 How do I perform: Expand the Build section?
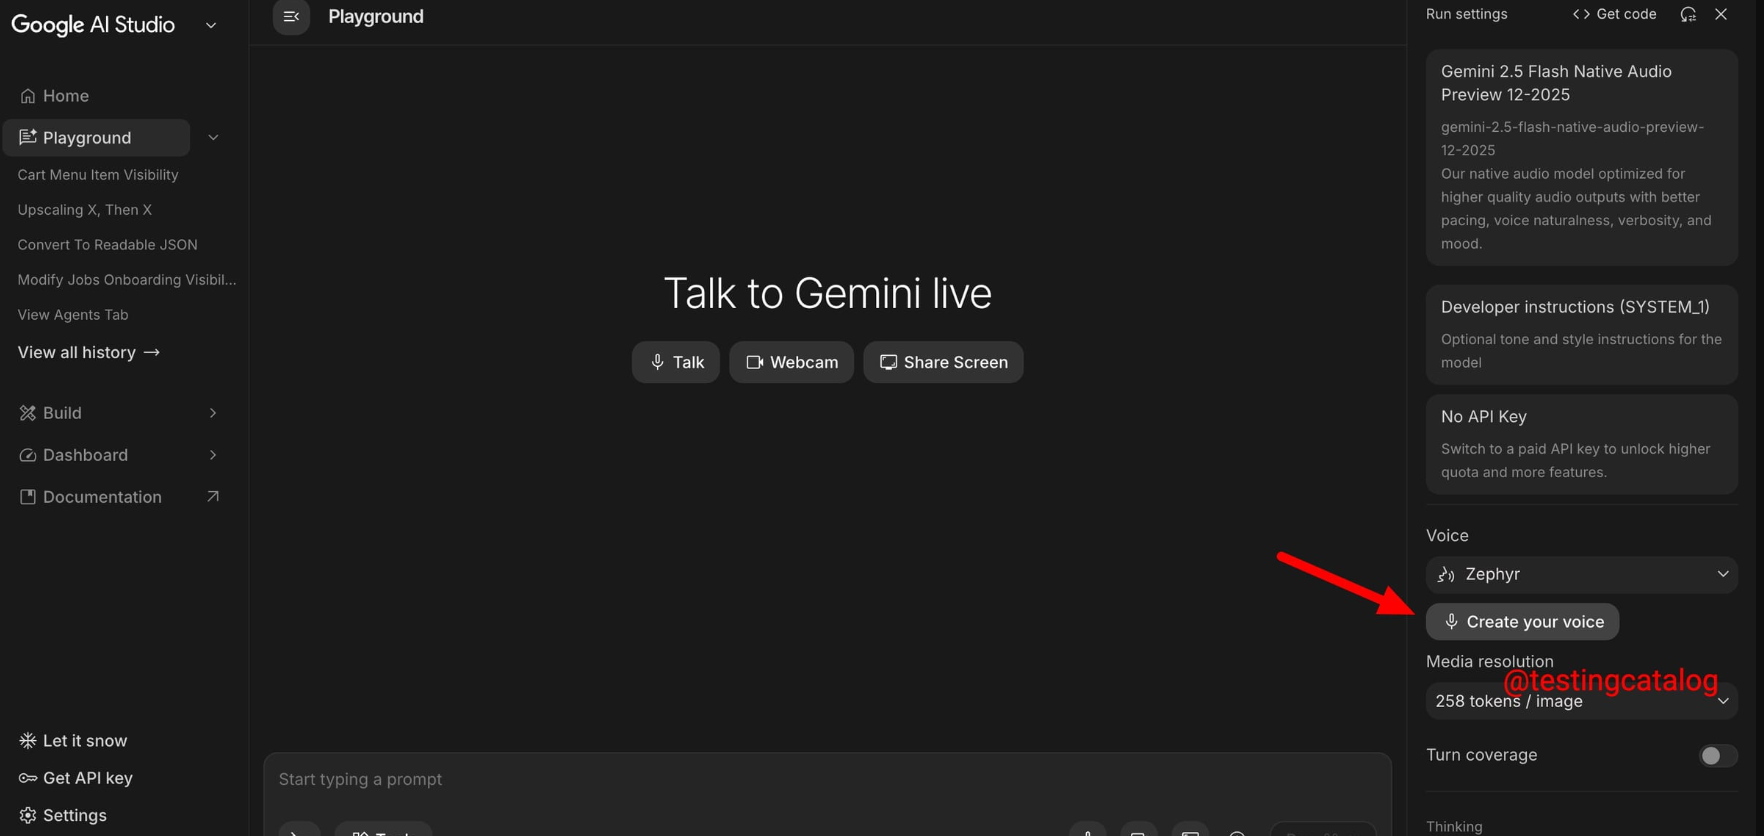coord(213,413)
